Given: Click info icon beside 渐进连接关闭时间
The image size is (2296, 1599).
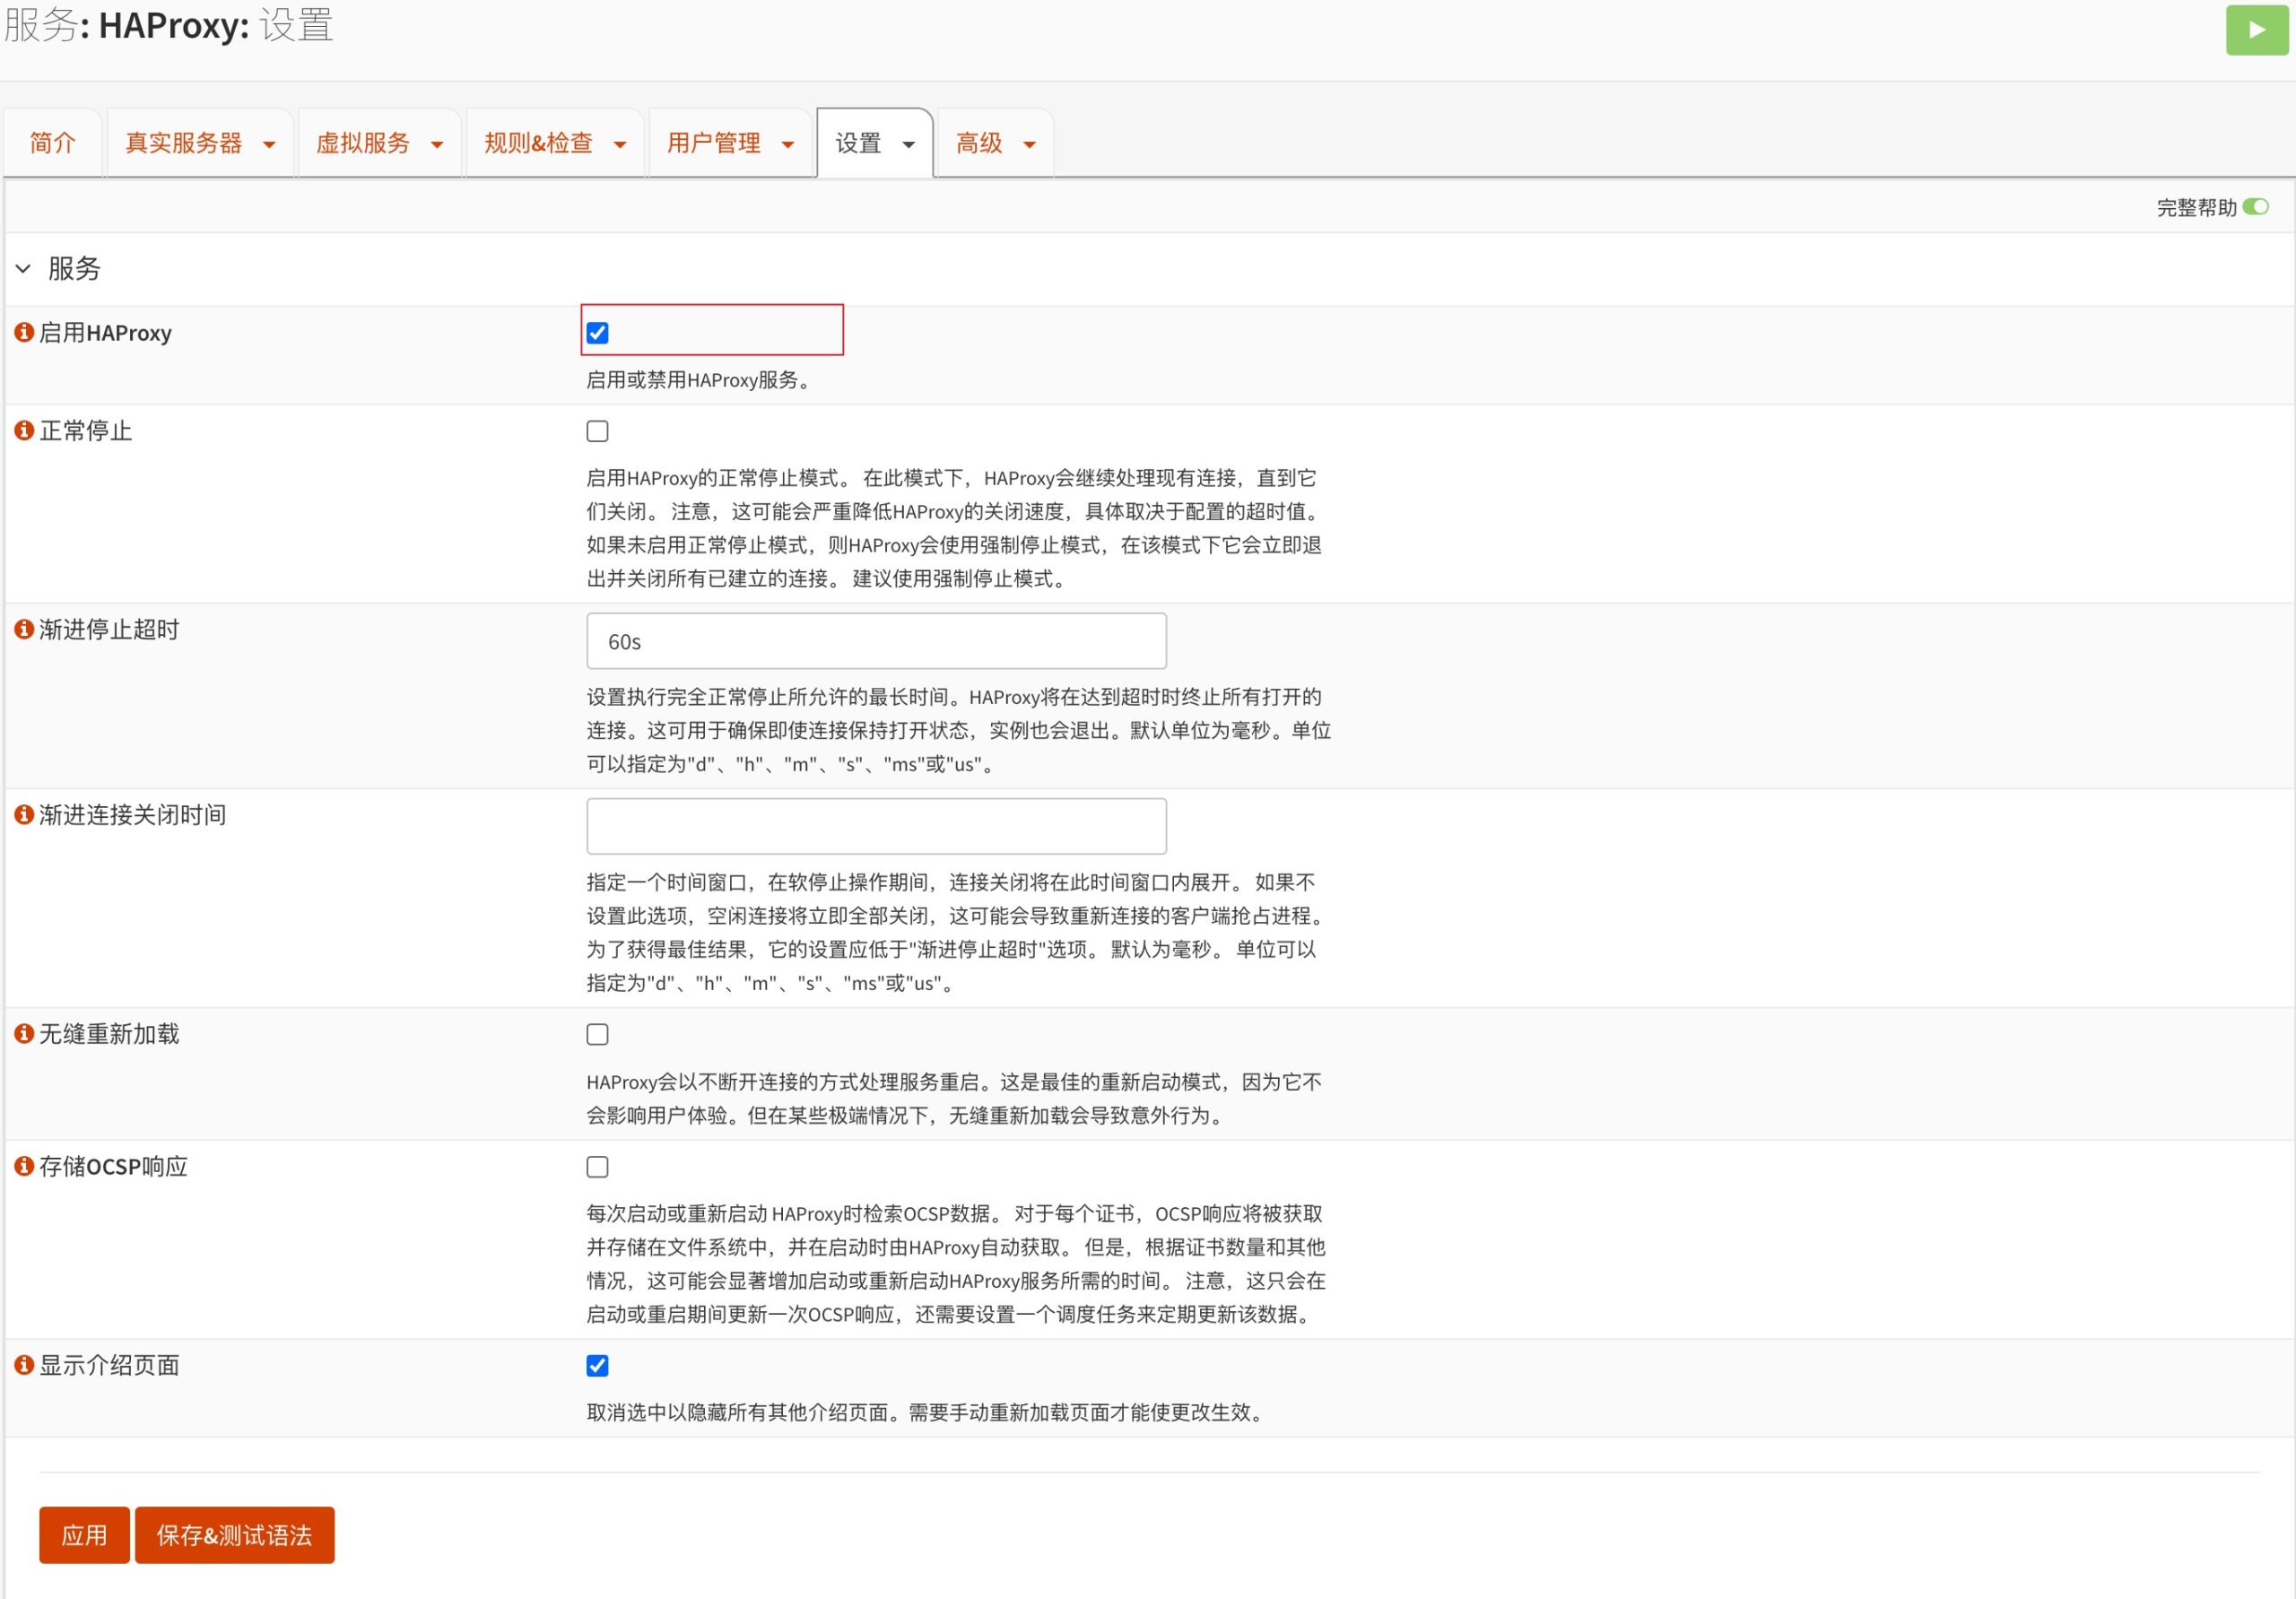Looking at the screenshot, I should tap(24, 814).
